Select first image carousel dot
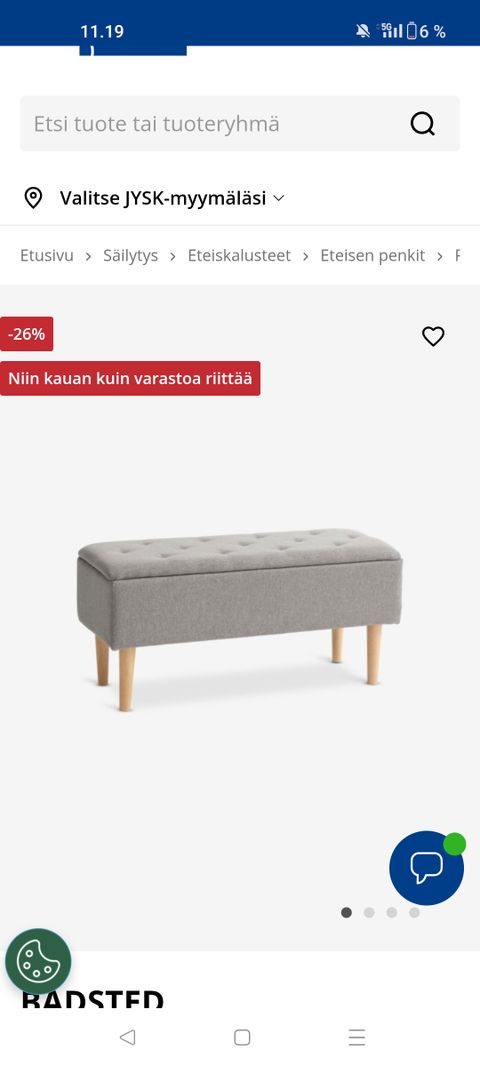Image resolution: width=480 pixels, height=1067 pixels. (x=347, y=913)
